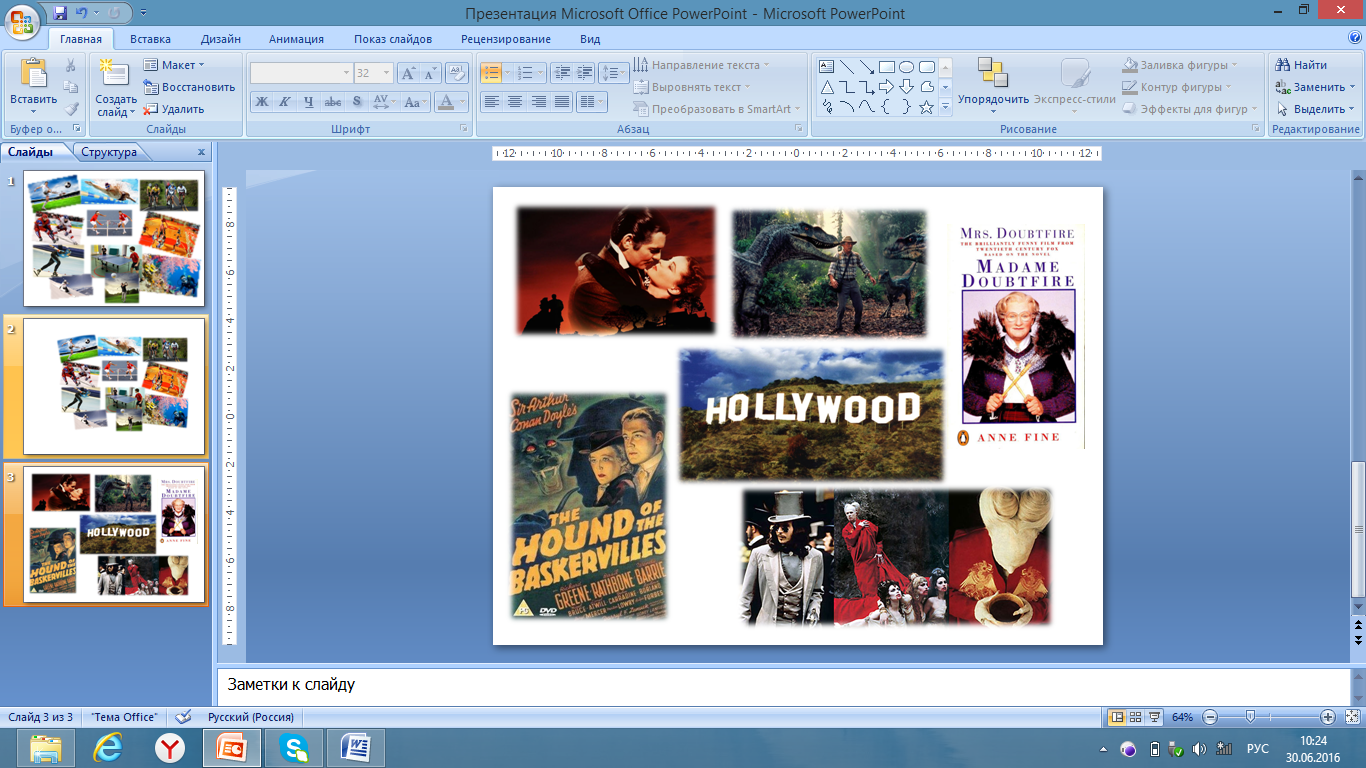
Task: Select the right arrow block shape
Action: (x=886, y=87)
